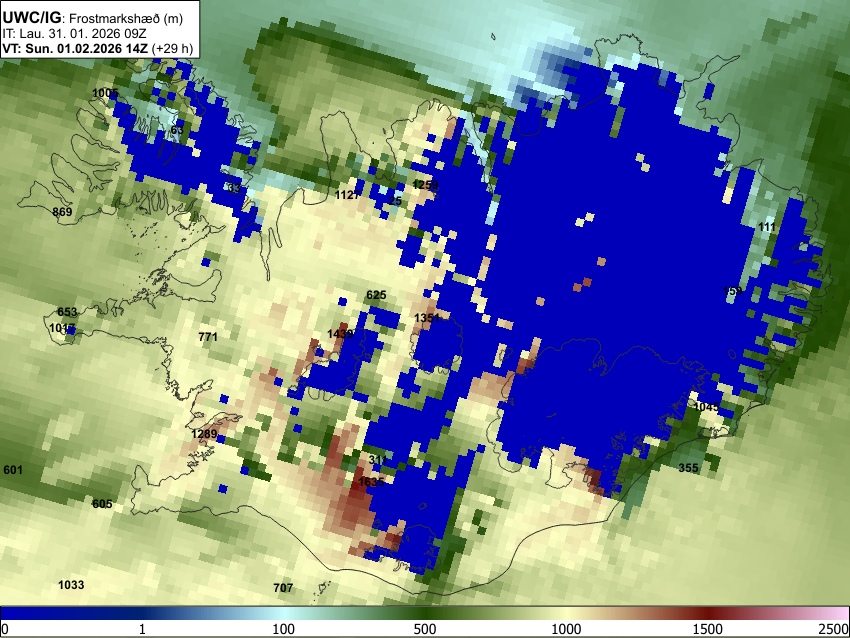Click the legend tick label 1500

(x=708, y=629)
